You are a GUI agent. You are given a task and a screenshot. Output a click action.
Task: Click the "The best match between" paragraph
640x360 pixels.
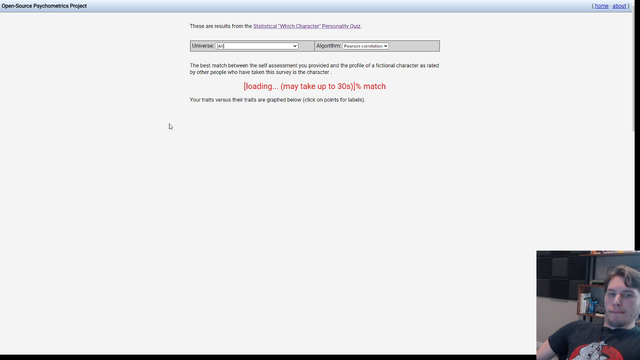click(314, 69)
